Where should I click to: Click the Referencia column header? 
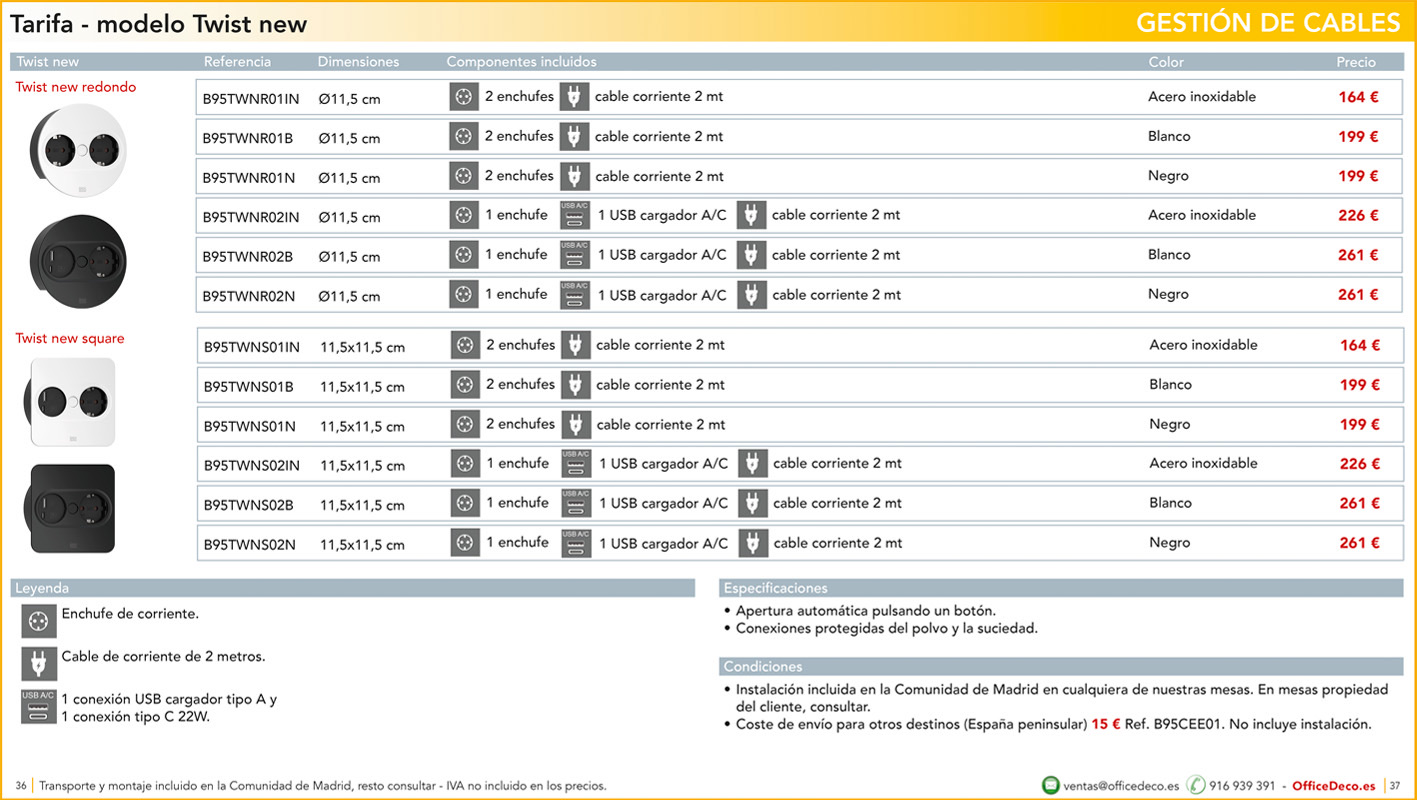click(237, 62)
